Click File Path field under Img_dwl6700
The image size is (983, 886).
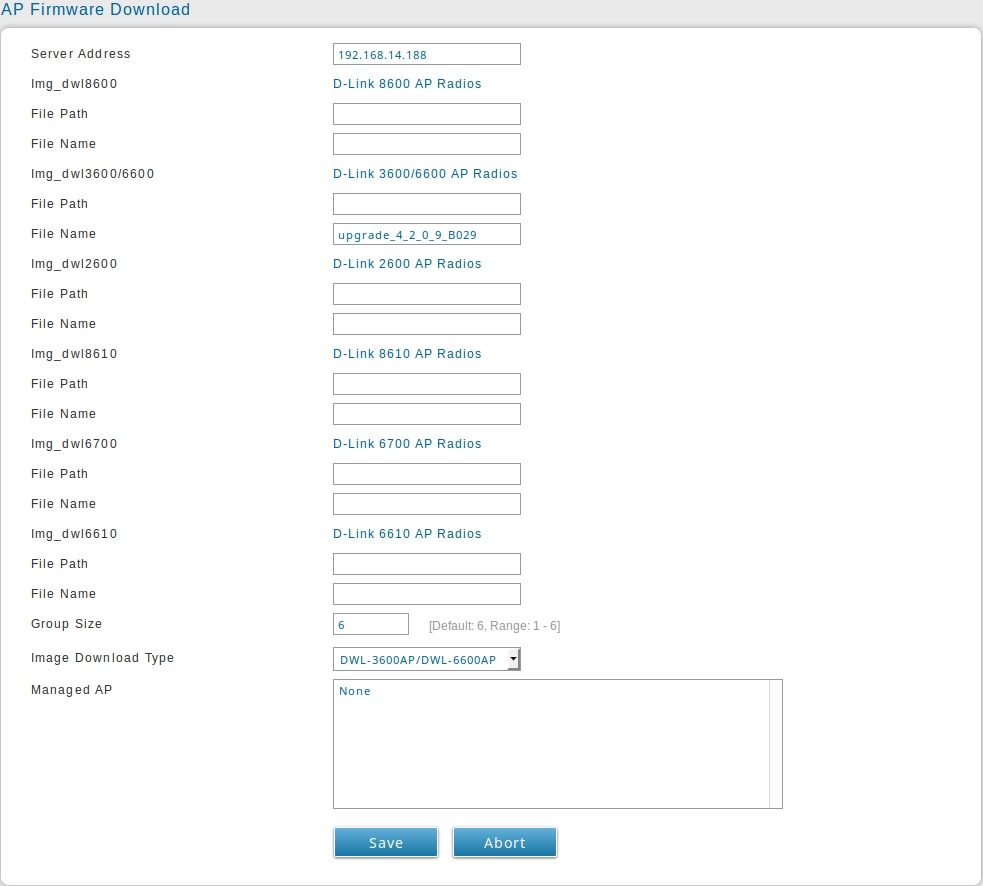pos(426,474)
